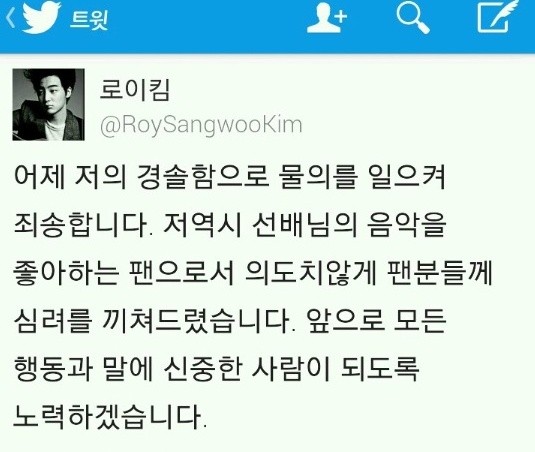
Task: Select the word 선배님의 in tweet
Action: click(x=304, y=225)
